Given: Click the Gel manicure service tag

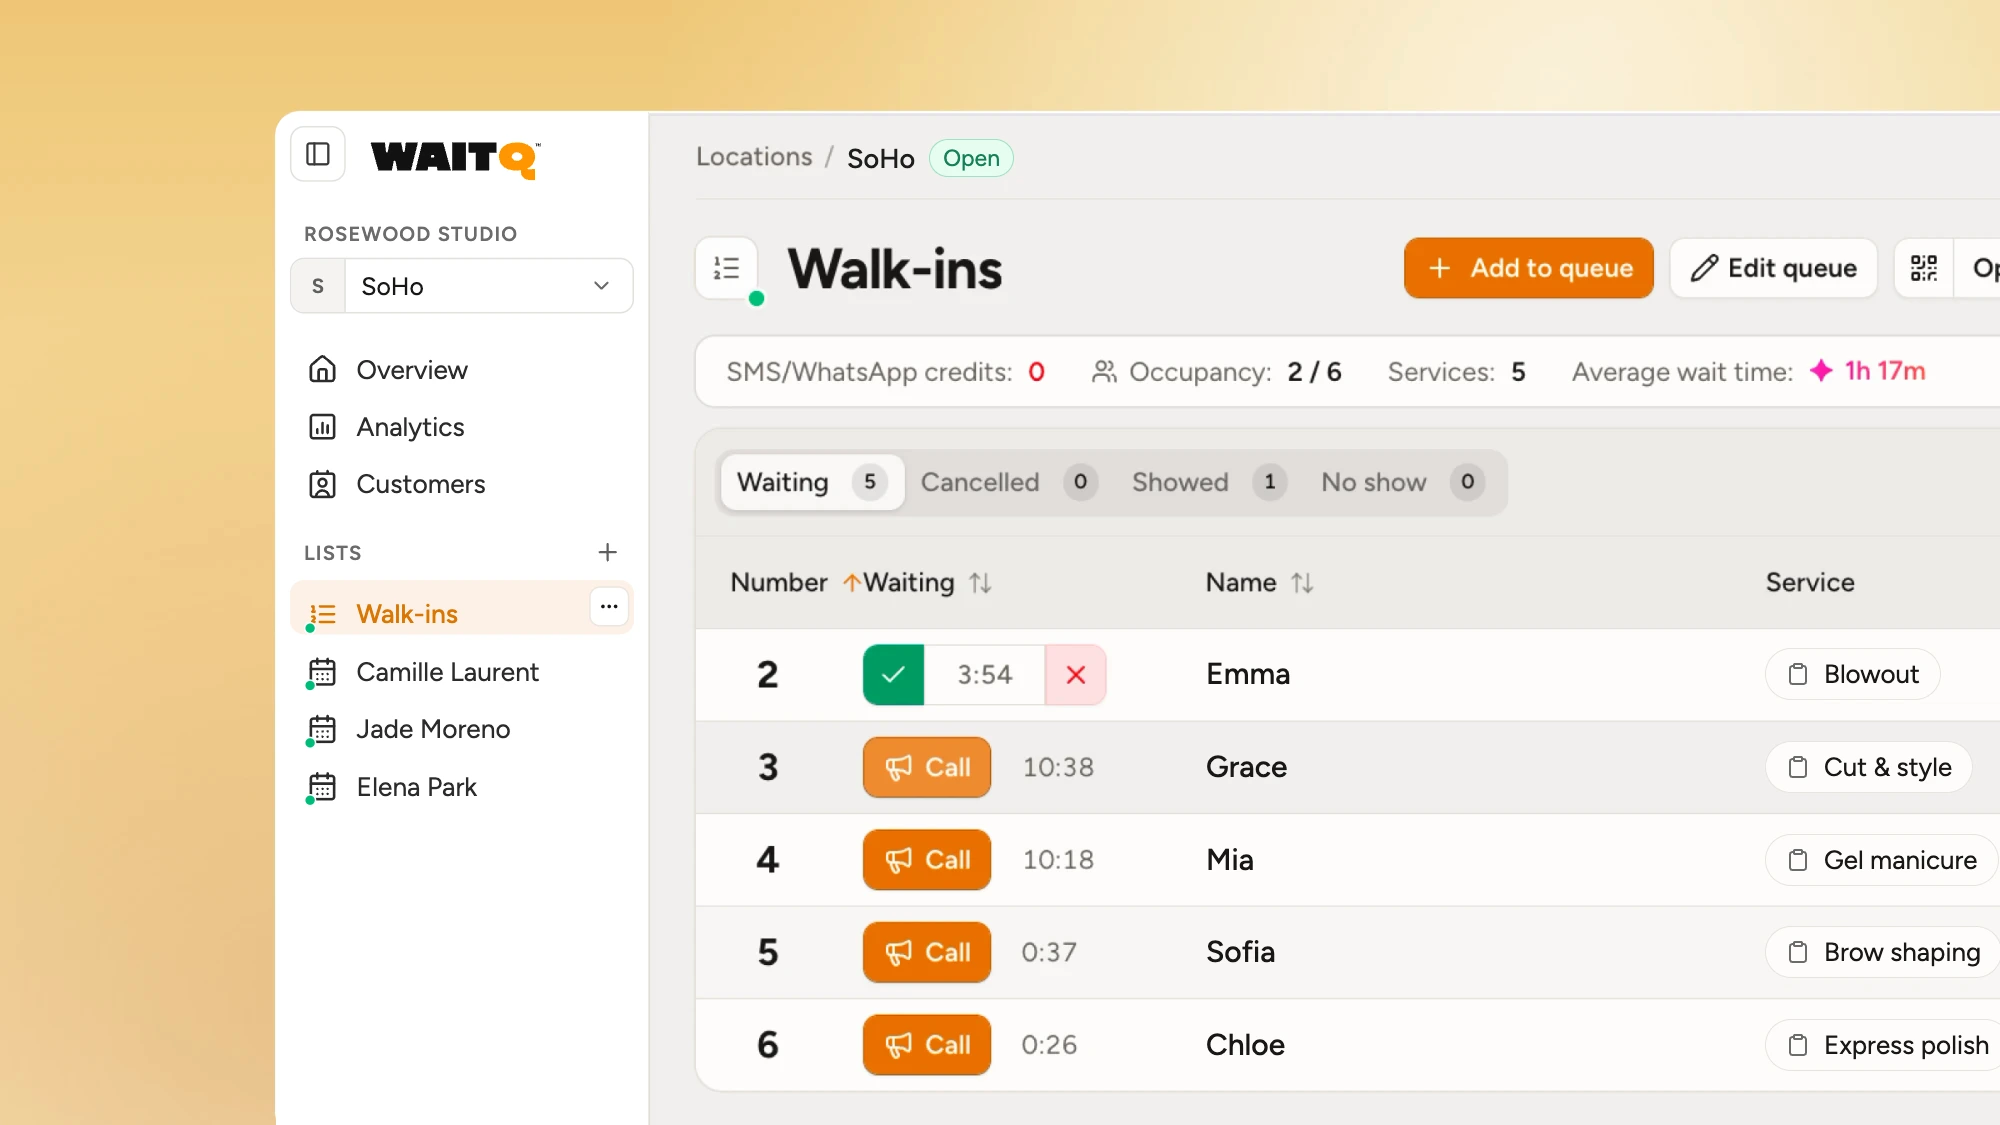Looking at the screenshot, I should pyautogui.click(x=1882, y=860).
